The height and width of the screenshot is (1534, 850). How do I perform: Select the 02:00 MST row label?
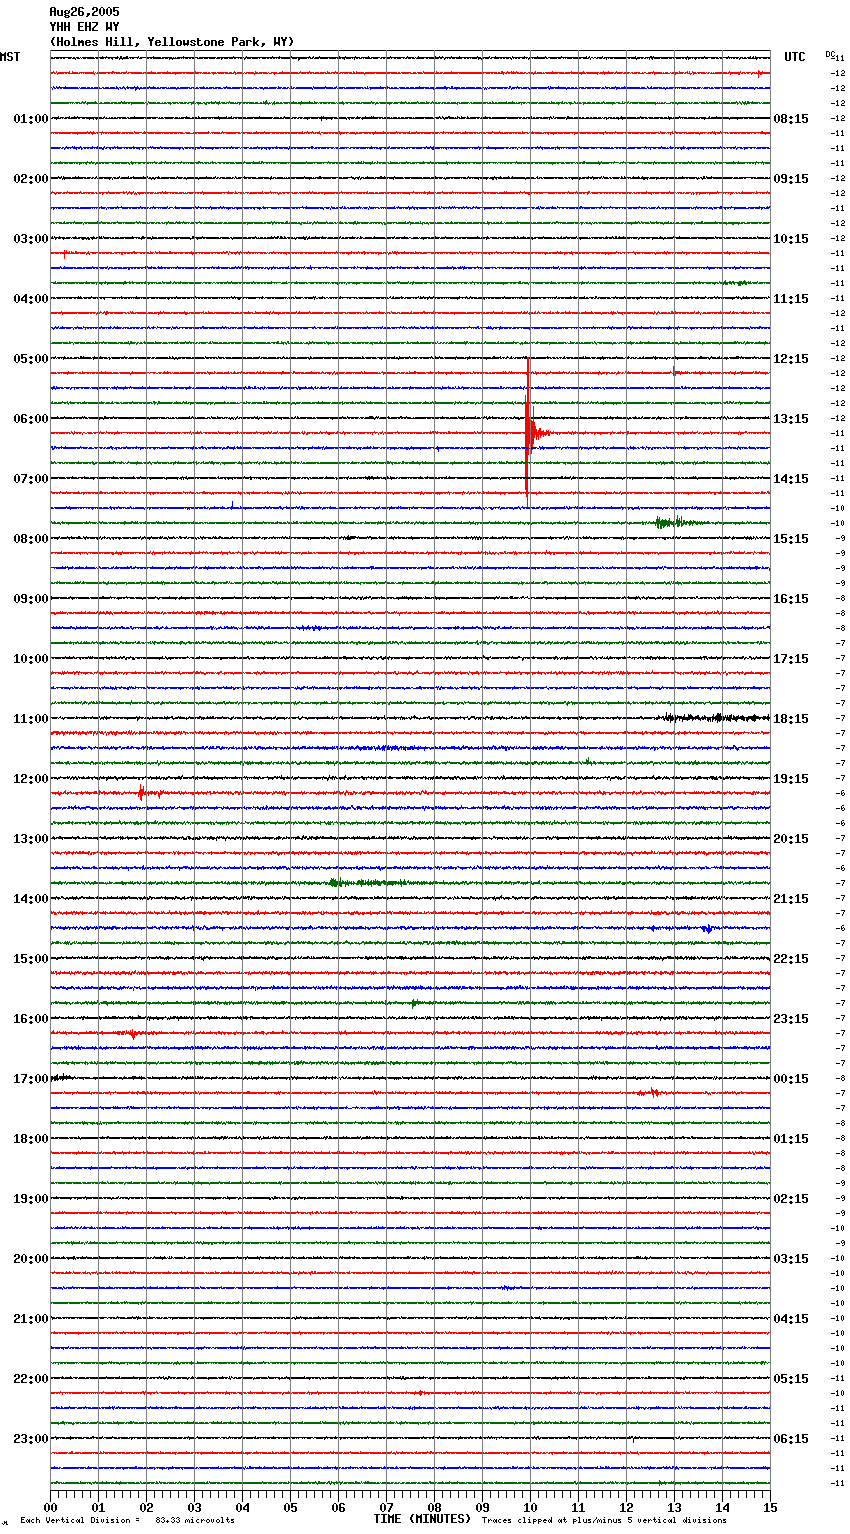(x=31, y=179)
